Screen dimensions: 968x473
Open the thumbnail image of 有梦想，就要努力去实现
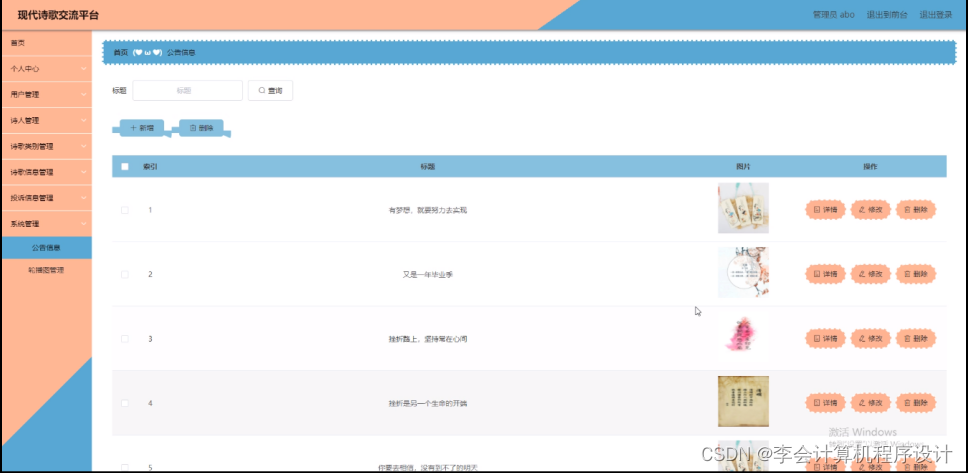[x=743, y=208]
